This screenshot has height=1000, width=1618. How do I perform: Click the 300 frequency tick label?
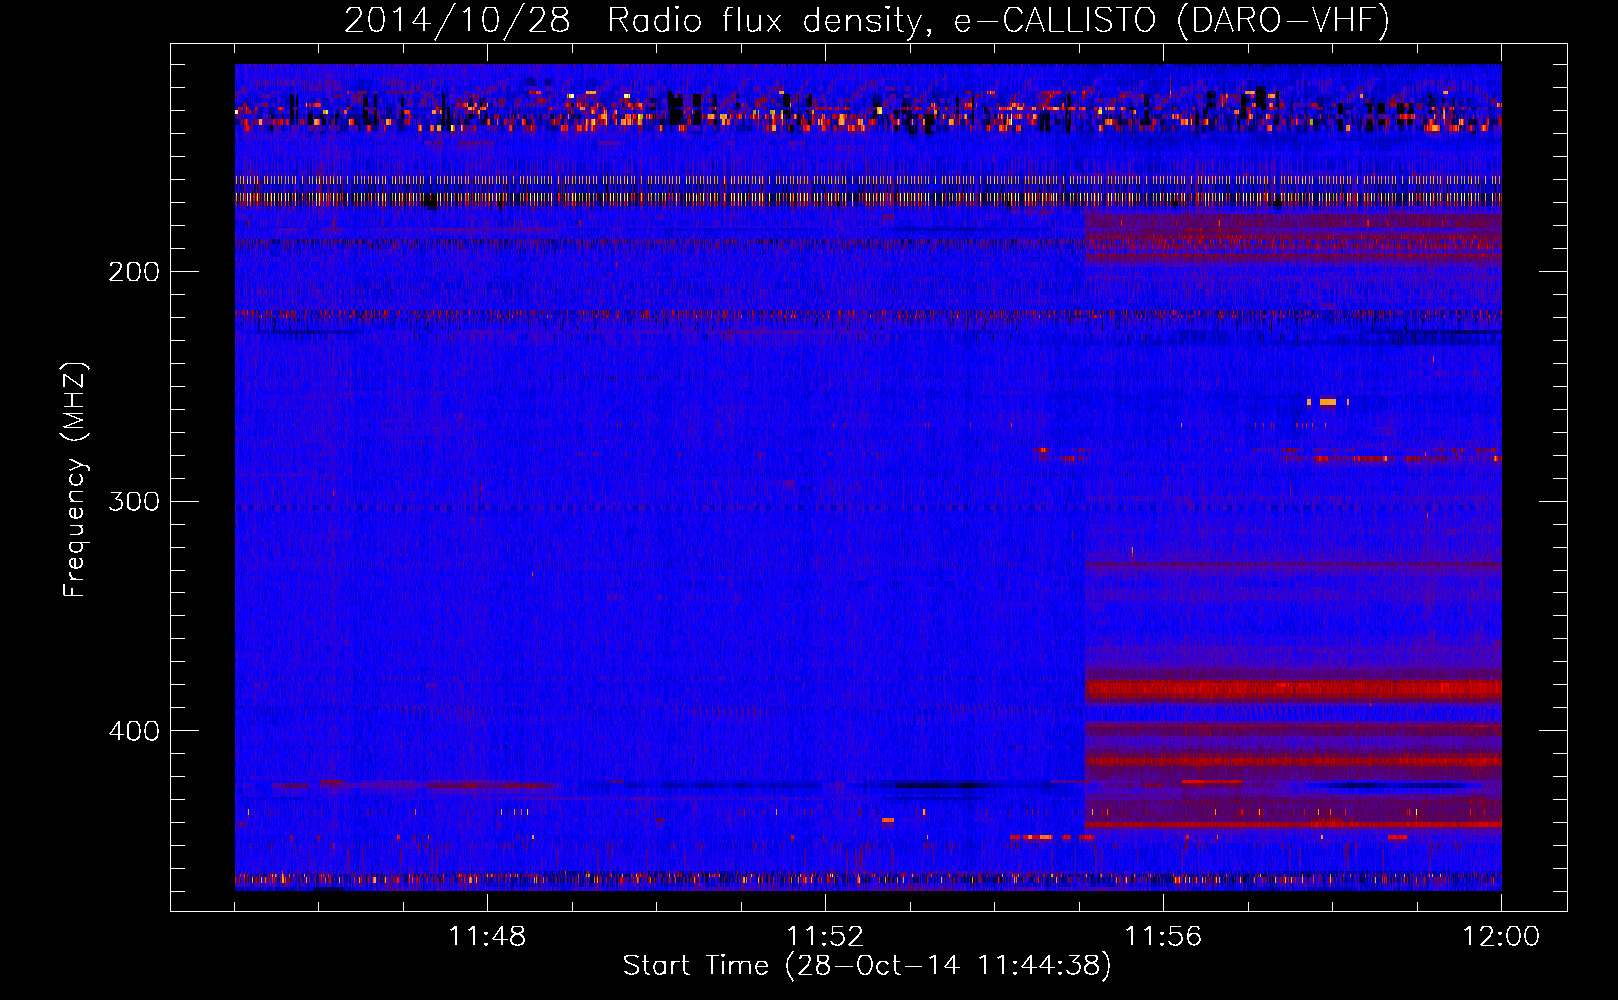[x=134, y=501]
